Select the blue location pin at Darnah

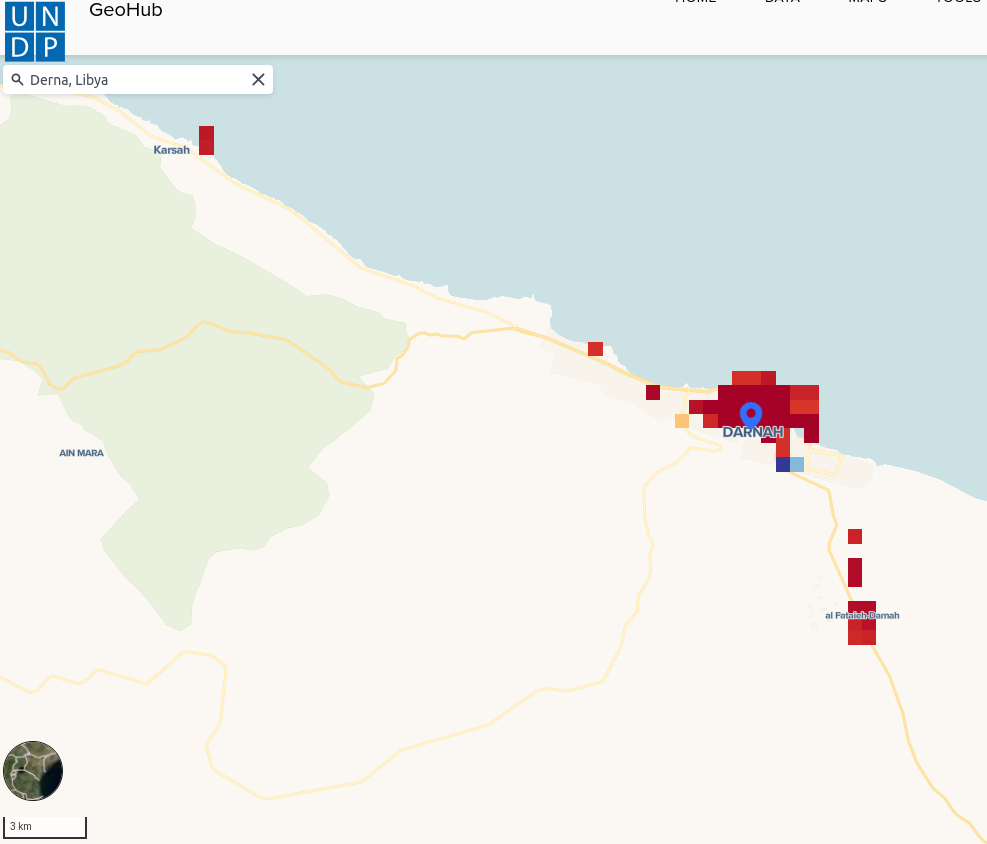coord(752,412)
